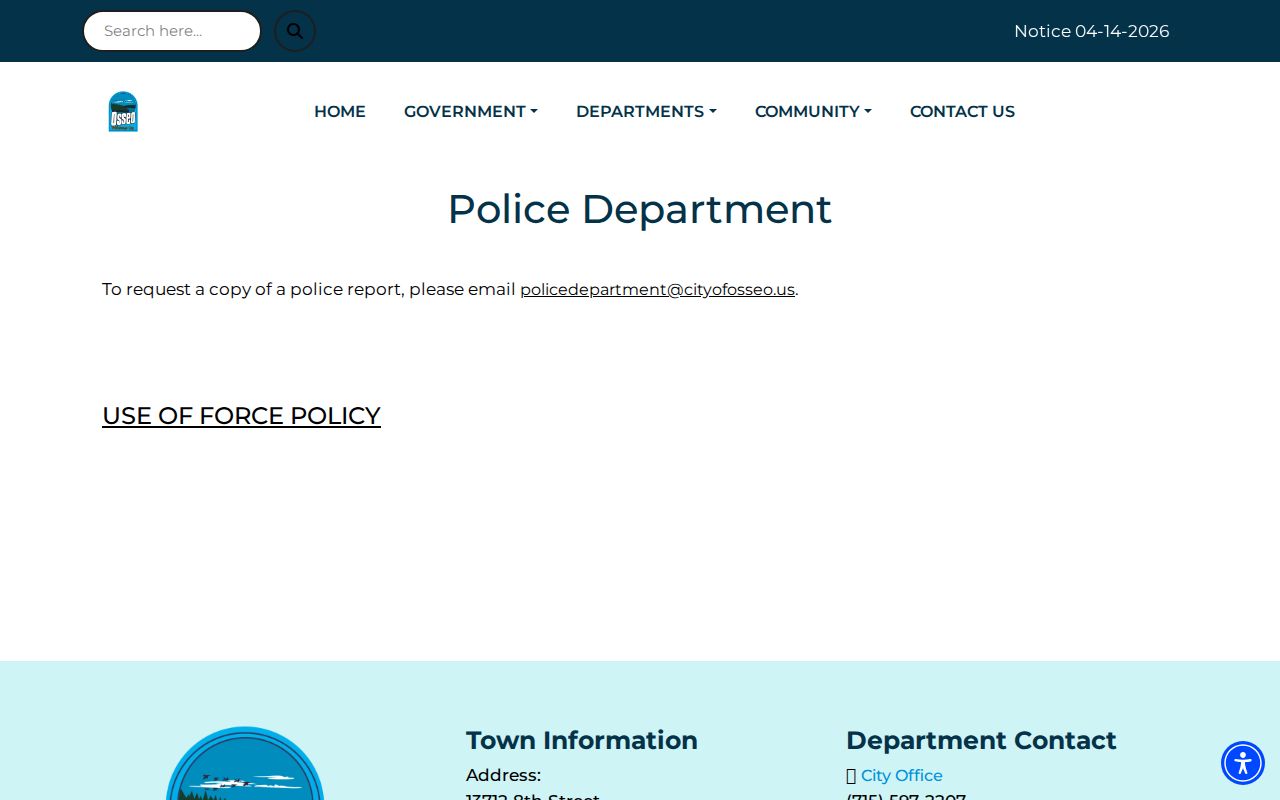Go to the Home page
1280x800 pixels.
pos(340,112)
